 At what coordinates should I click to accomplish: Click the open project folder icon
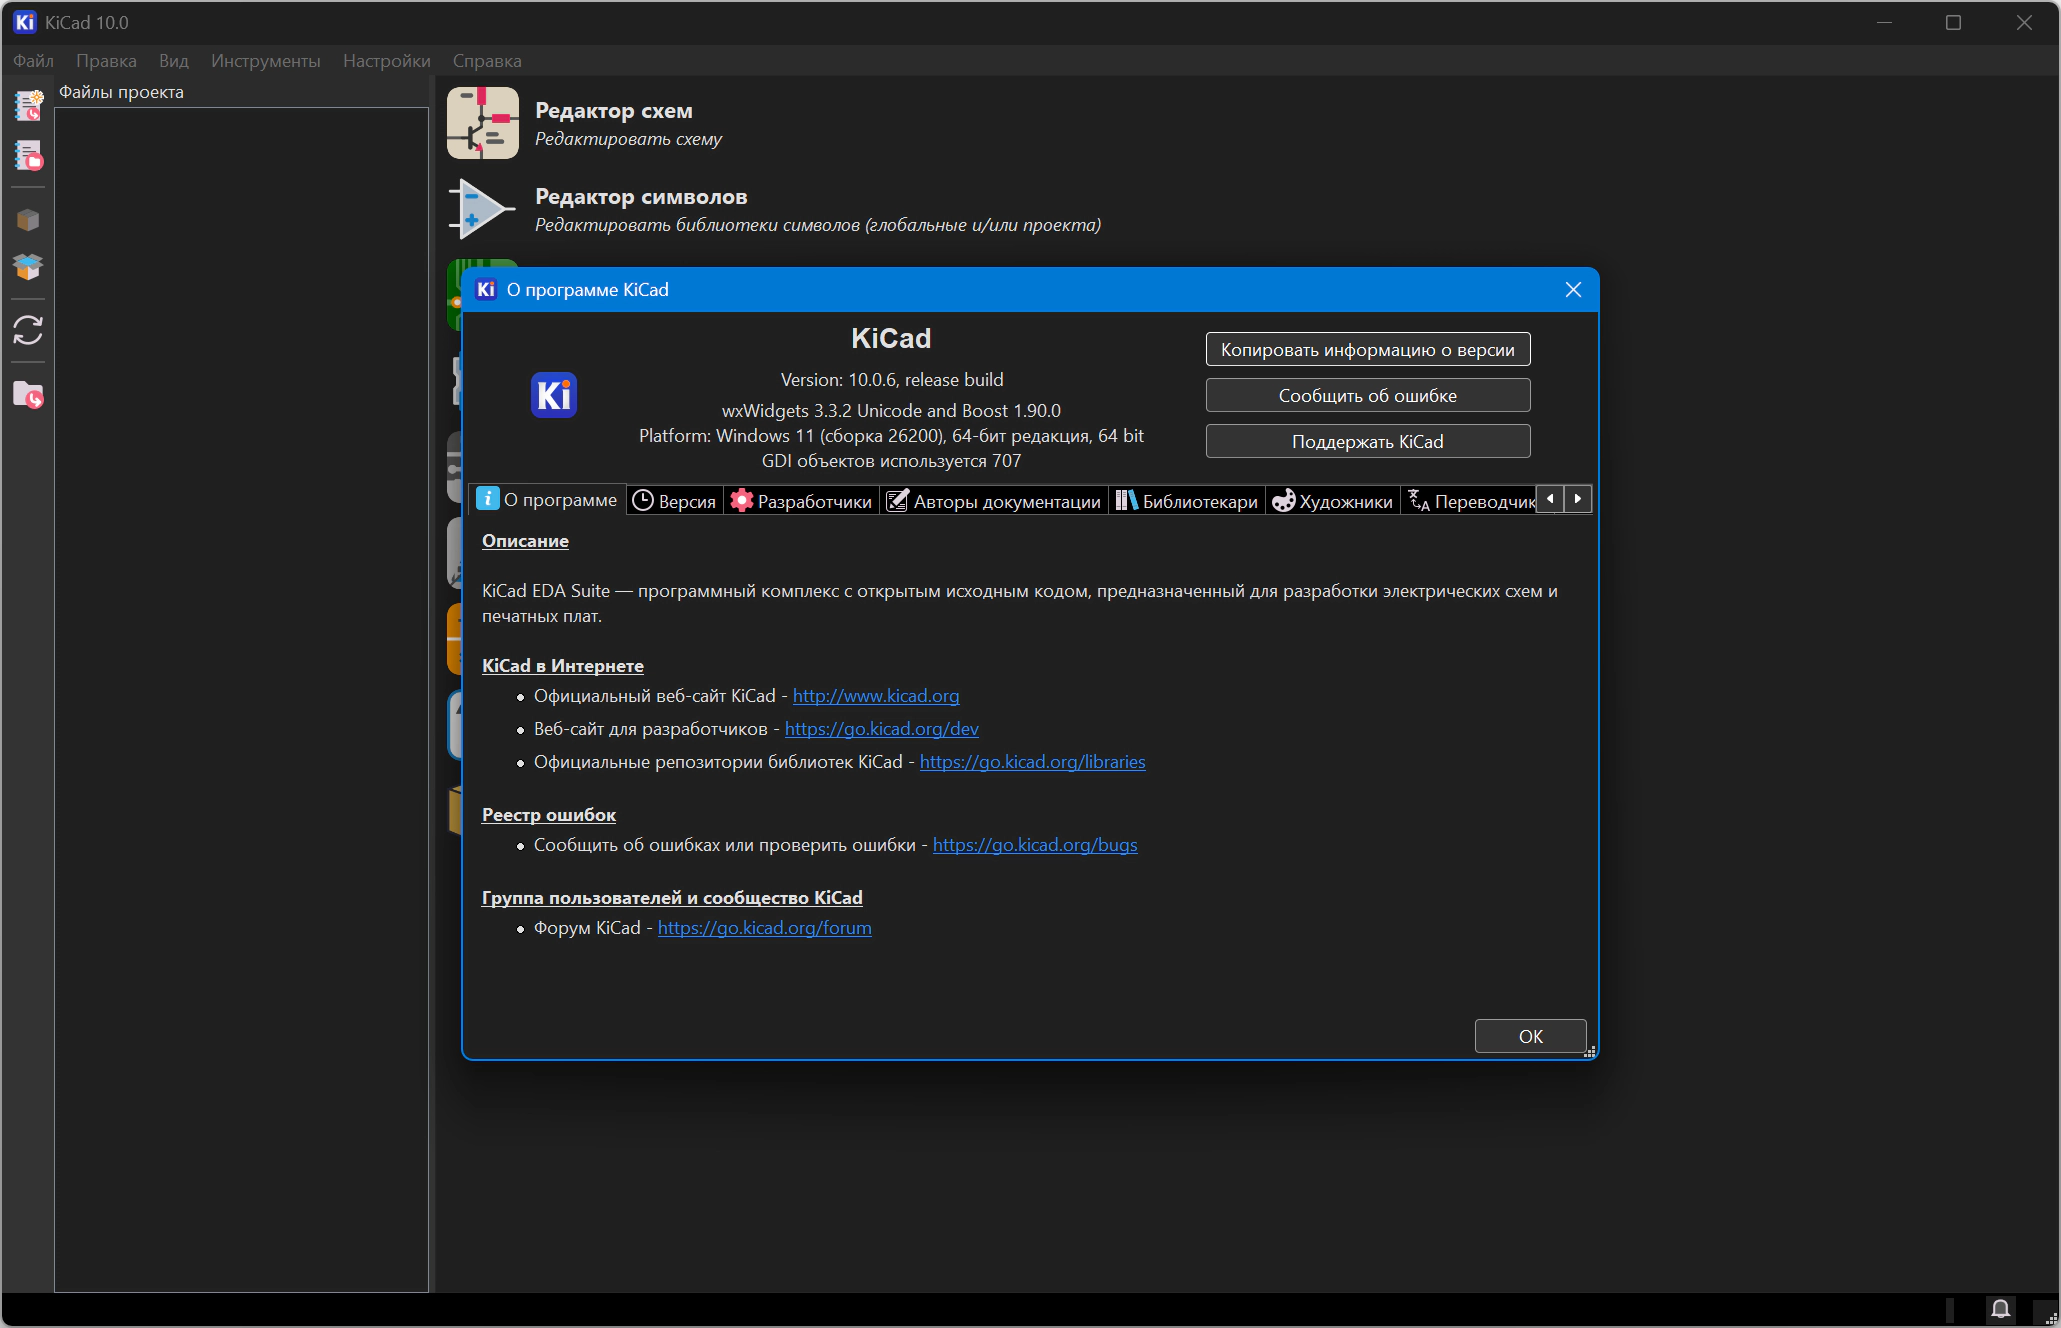pyautogui.click(x=28, y=395)
